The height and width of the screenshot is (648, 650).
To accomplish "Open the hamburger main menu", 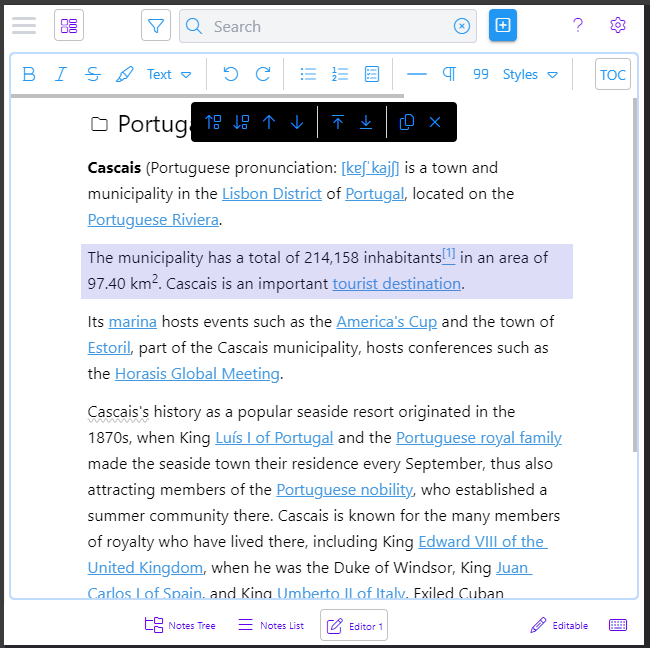I will (24, 26).
